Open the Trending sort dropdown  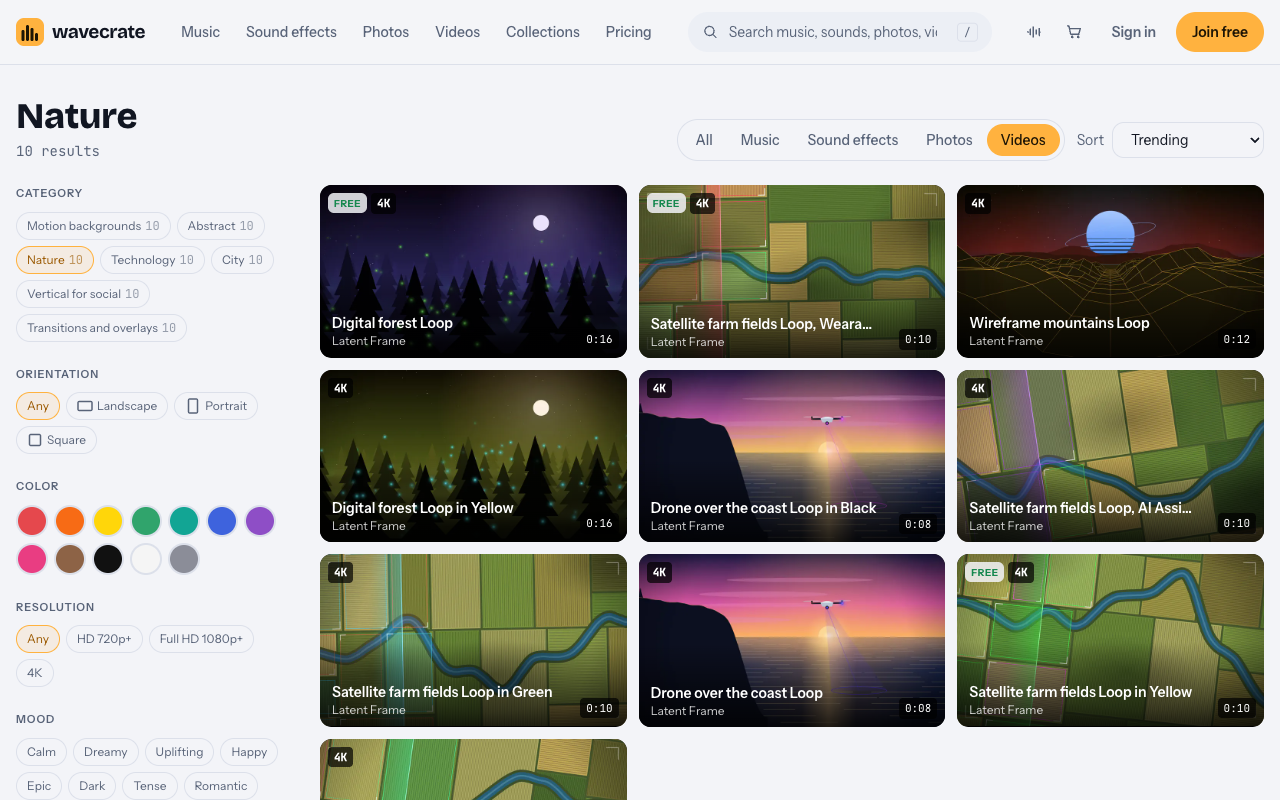[x=1188, y=140]
